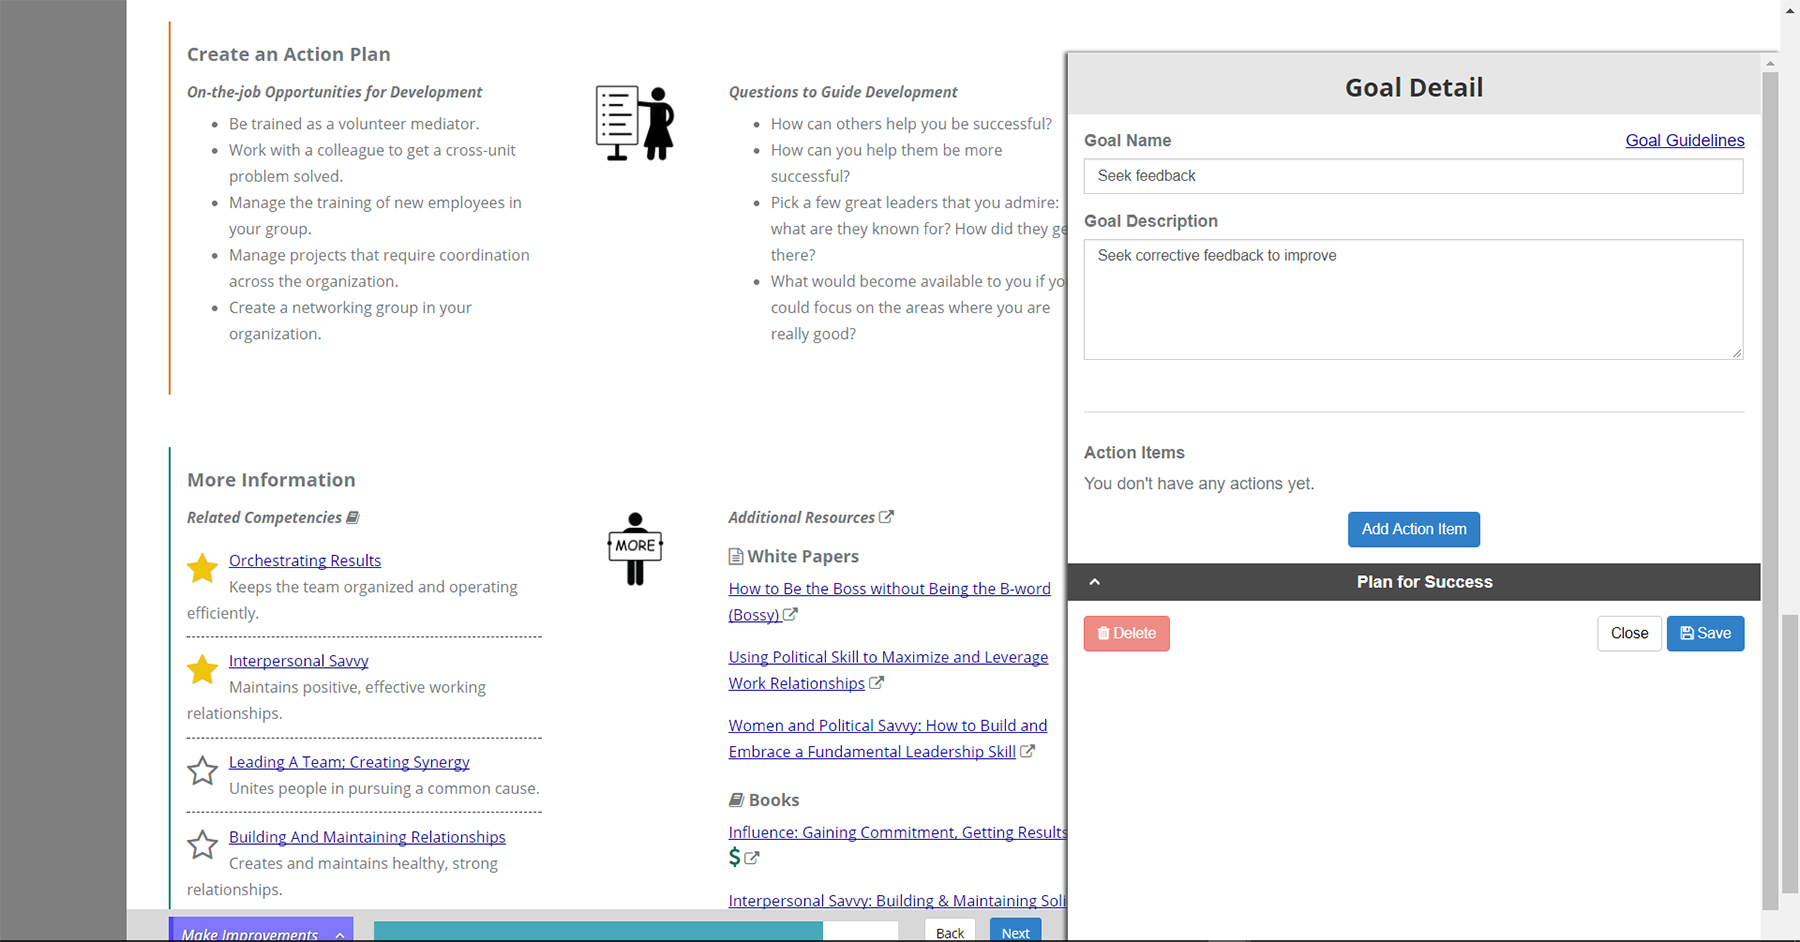Toggle the star for Interpersonal Savvy

(x=202, y=669)
